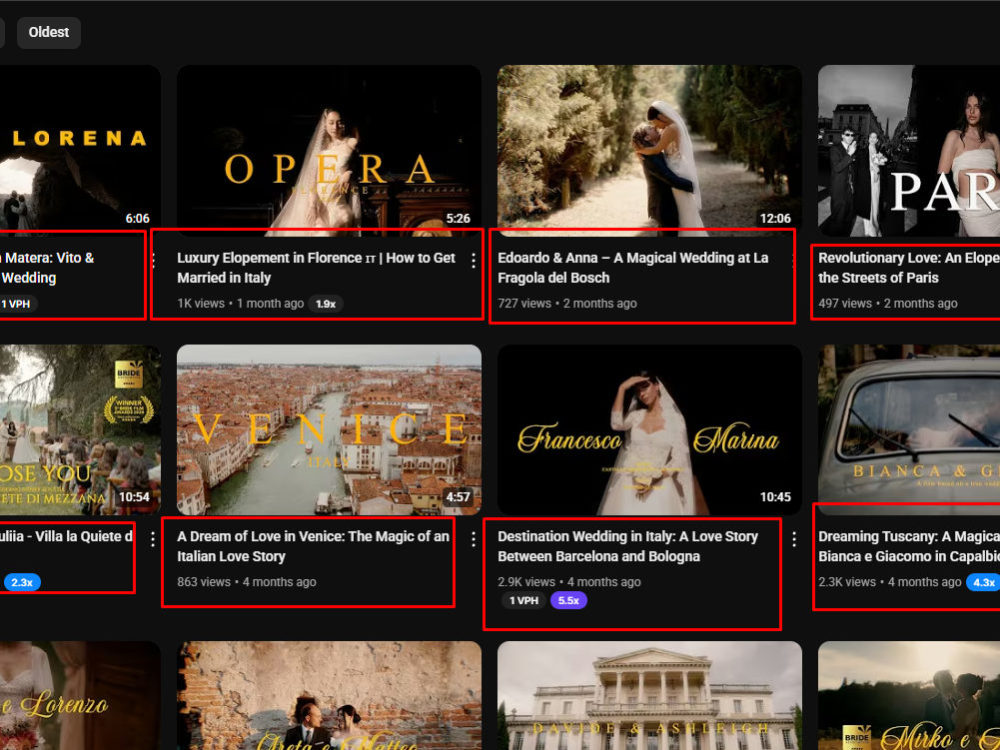Open options menu for Matera Vito video
Screen dimensions: 1000x750
(154, 260)
